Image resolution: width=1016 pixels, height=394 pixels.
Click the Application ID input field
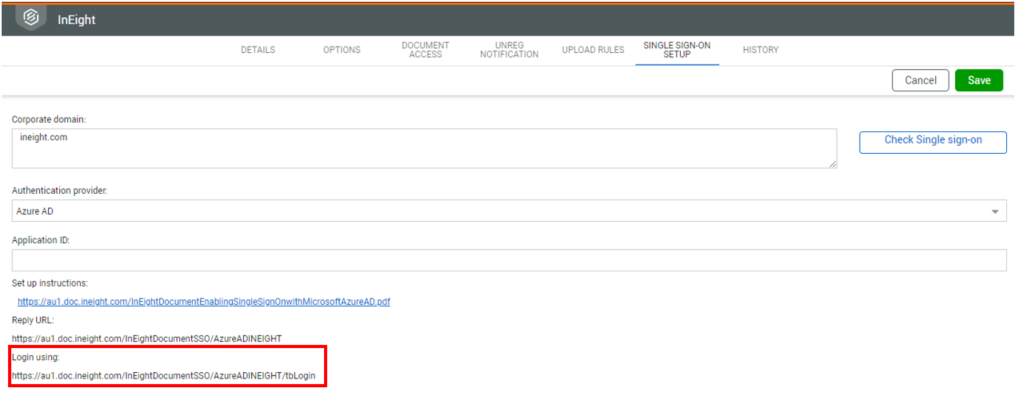(x=509, y=261)
